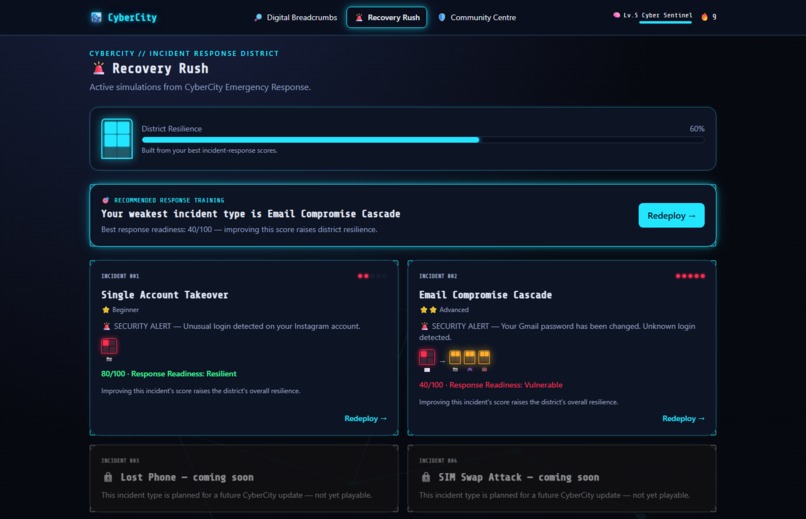
Task: Click the 40/100 Response Readiness: Vulnerable score
Action: [x=490, y=385]
